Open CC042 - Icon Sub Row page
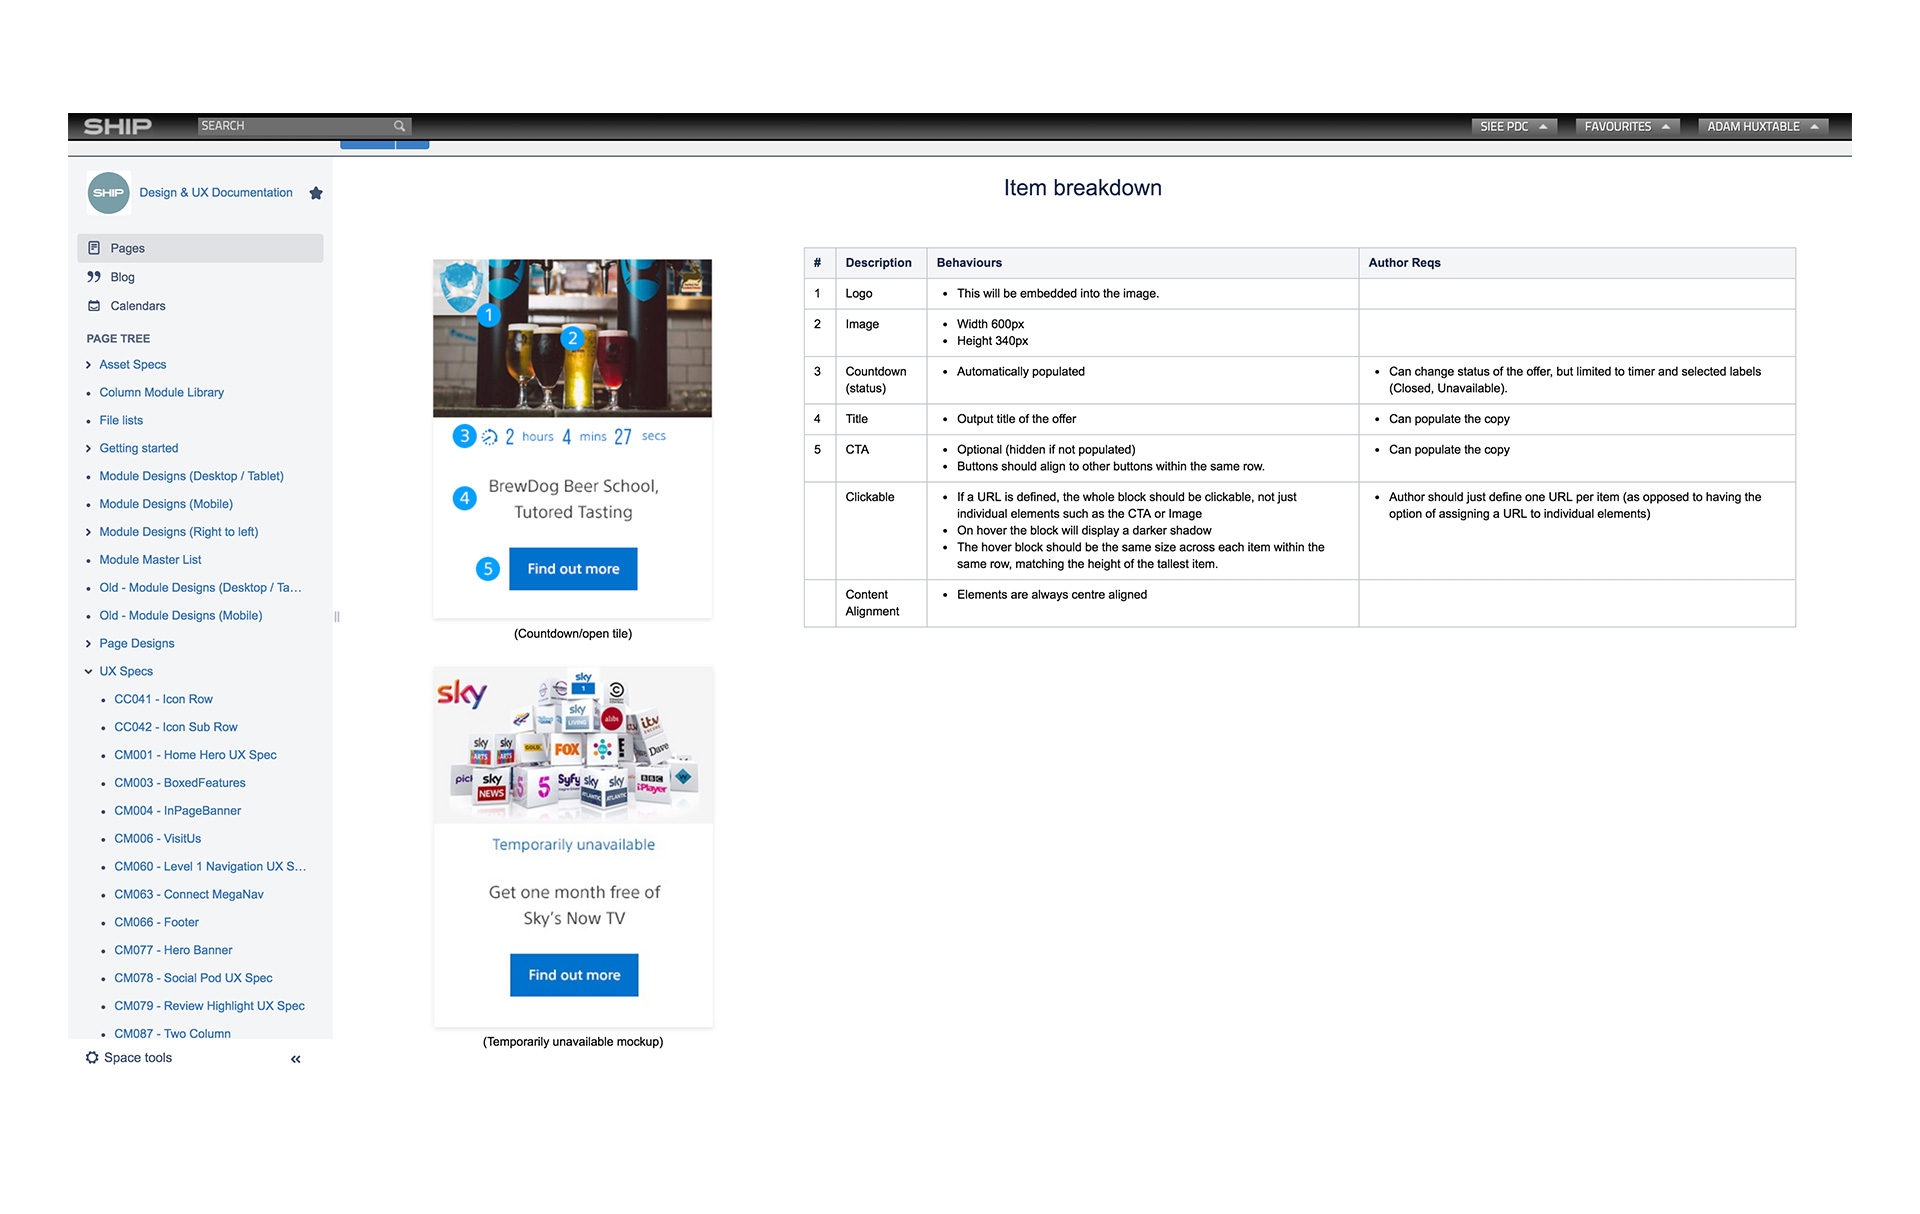The width and height of the screenshot is (1920, 1214). coord(176,728)
